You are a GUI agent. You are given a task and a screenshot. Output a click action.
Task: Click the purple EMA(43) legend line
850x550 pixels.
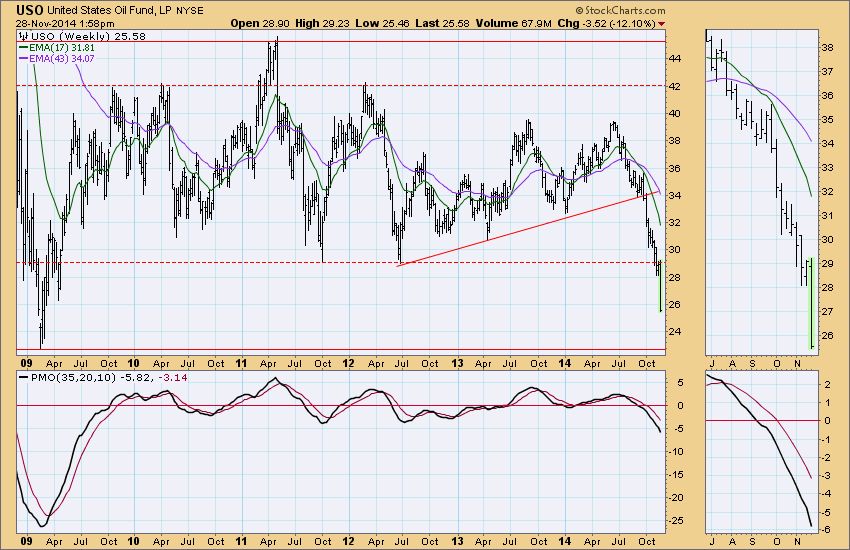tap(24, 56)
